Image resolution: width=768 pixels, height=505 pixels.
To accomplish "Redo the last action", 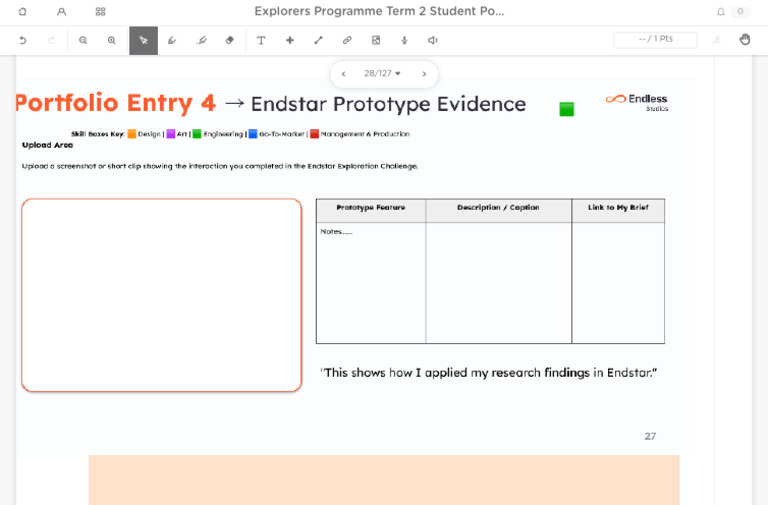I will point(51,40).
